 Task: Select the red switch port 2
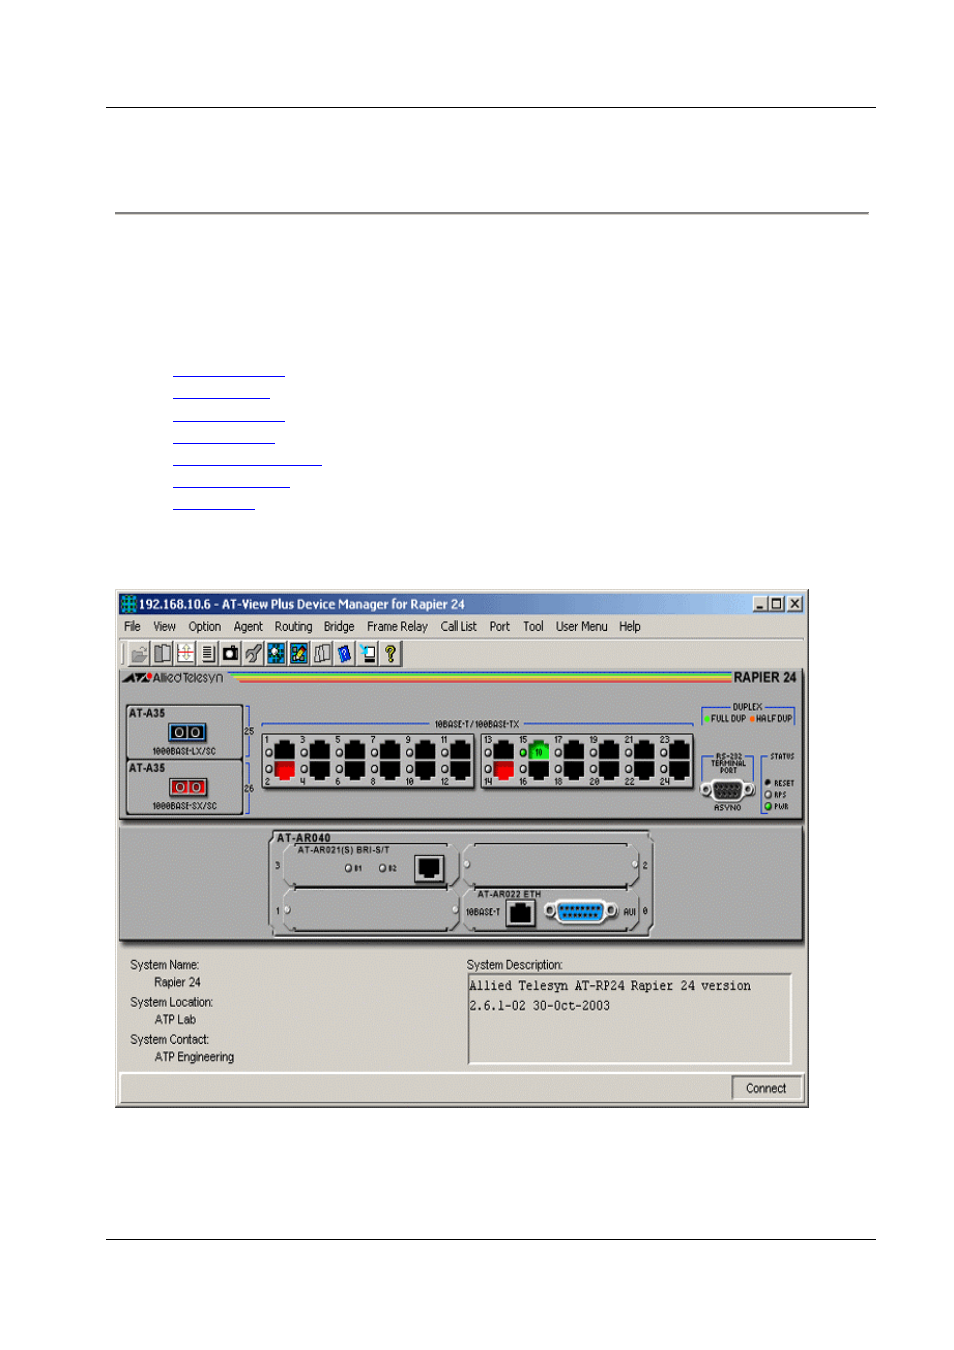[284, 770]
